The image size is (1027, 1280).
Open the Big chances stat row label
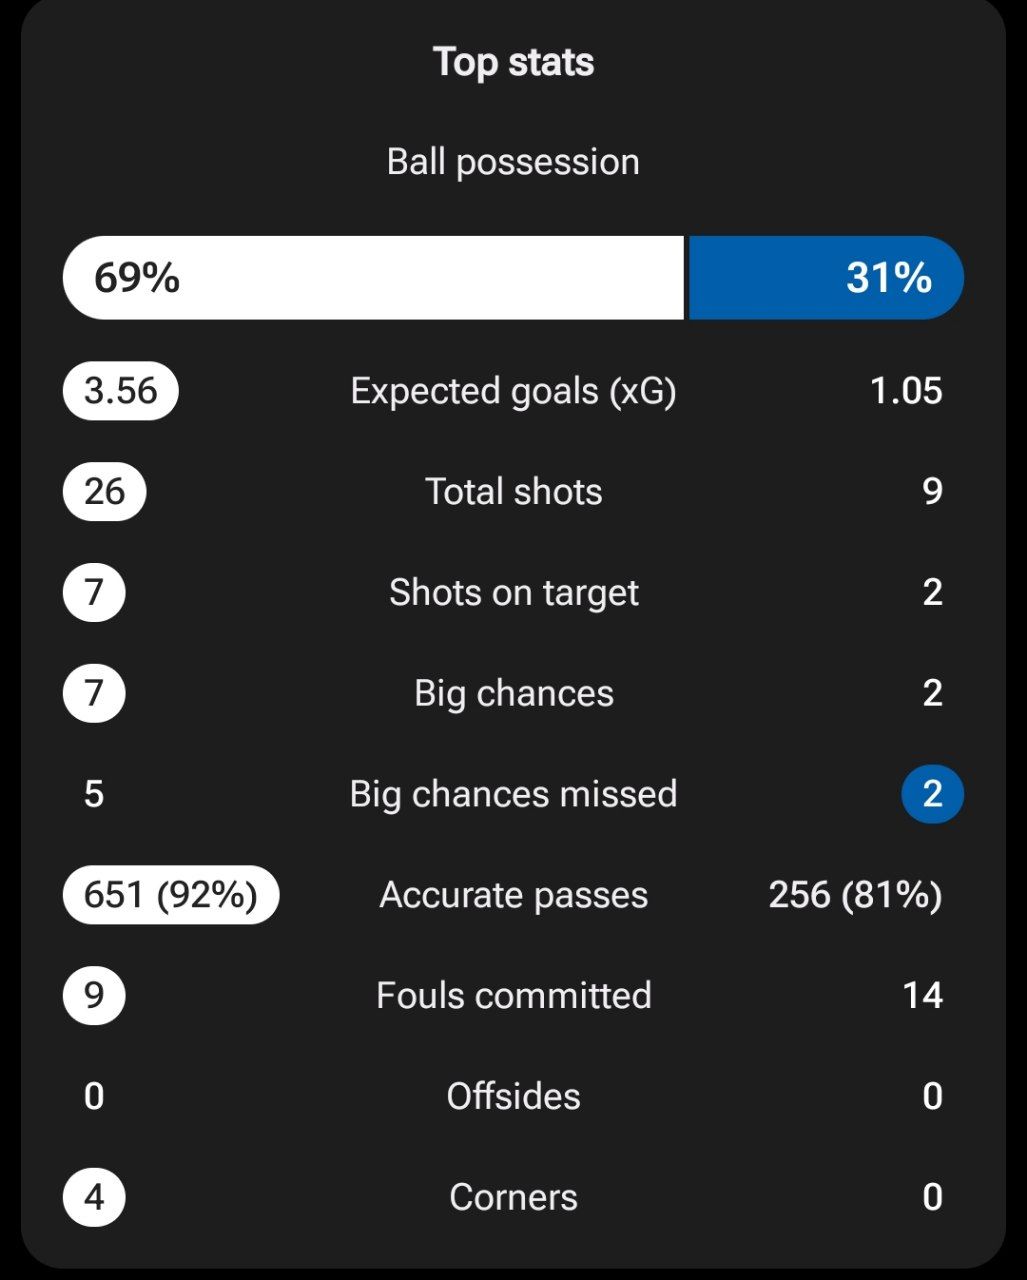tap(513, 694)
